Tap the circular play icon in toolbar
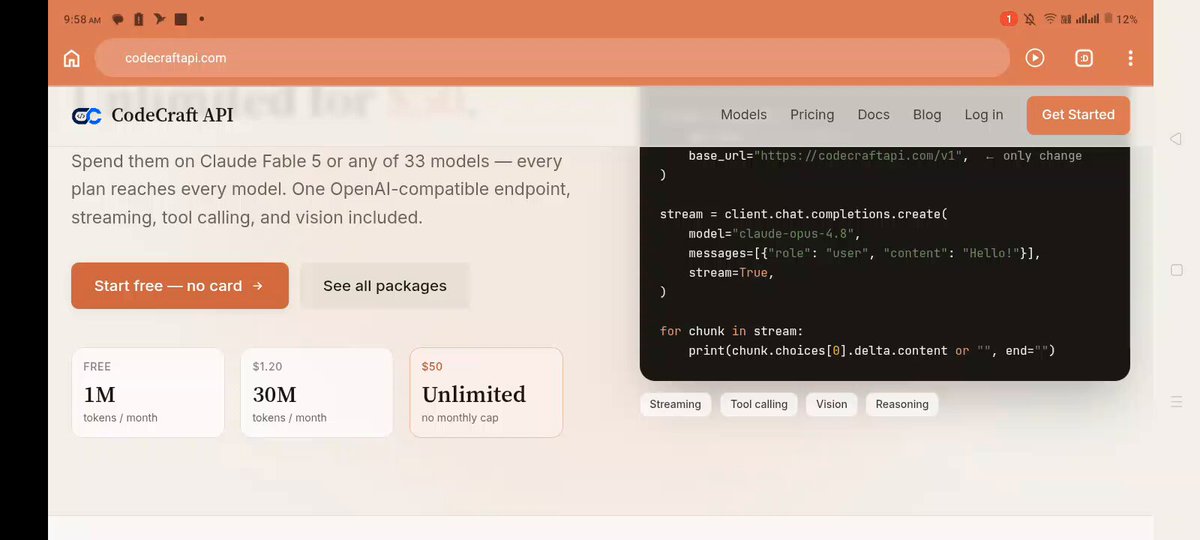Screen dimensions: 1200x540 click(x=1035, y=58)
